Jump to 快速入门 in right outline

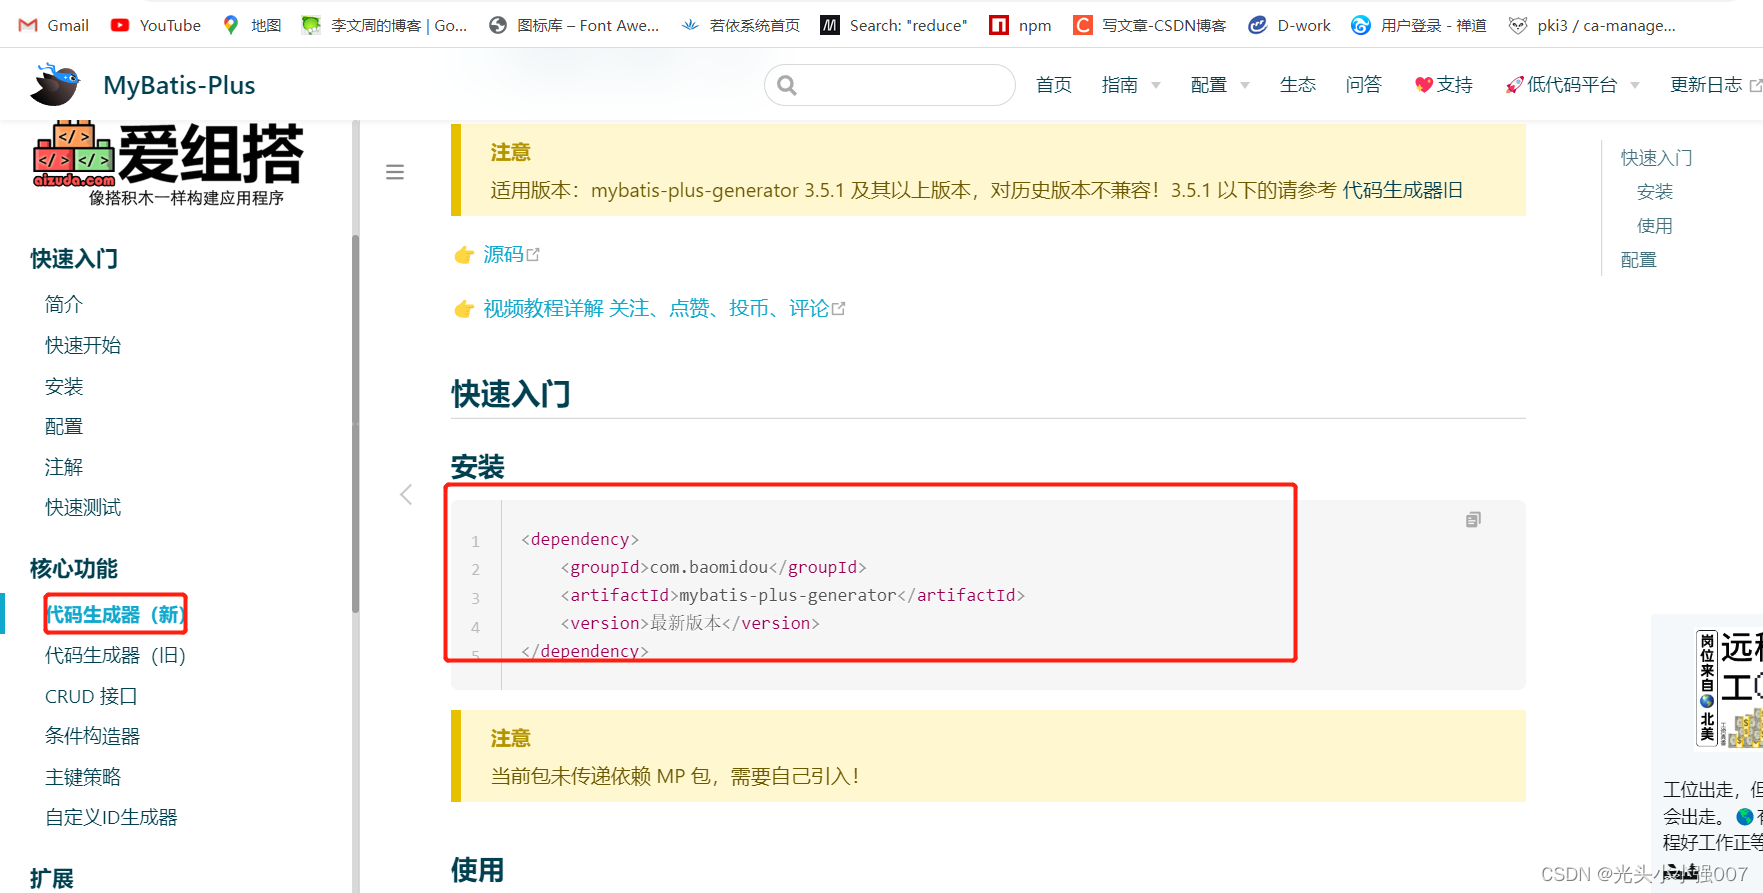tap(1656, 158)
